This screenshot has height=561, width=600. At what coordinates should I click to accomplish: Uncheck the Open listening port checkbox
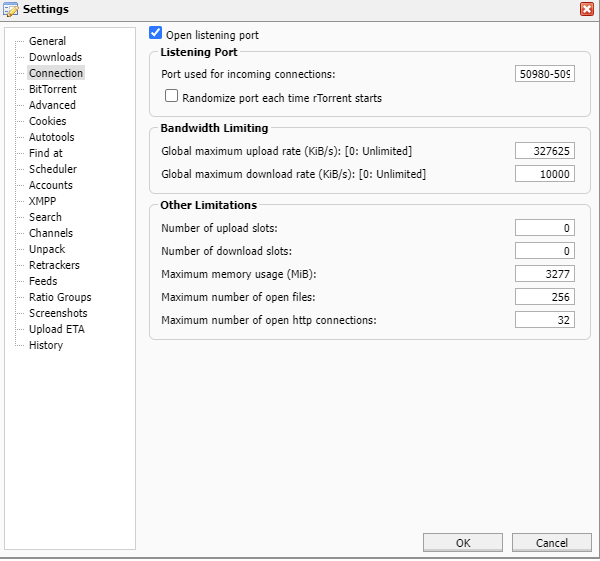point(155,33)
